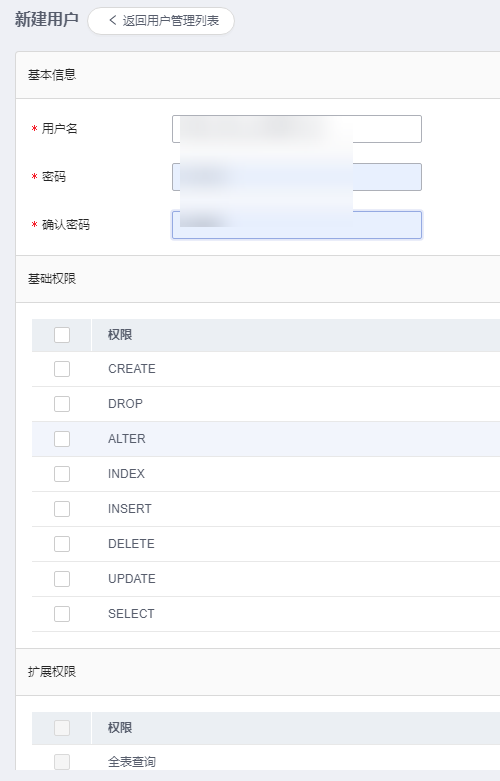Focus the password input field
The width and height of the screenshot is (500, 781).
coord(297,177)
